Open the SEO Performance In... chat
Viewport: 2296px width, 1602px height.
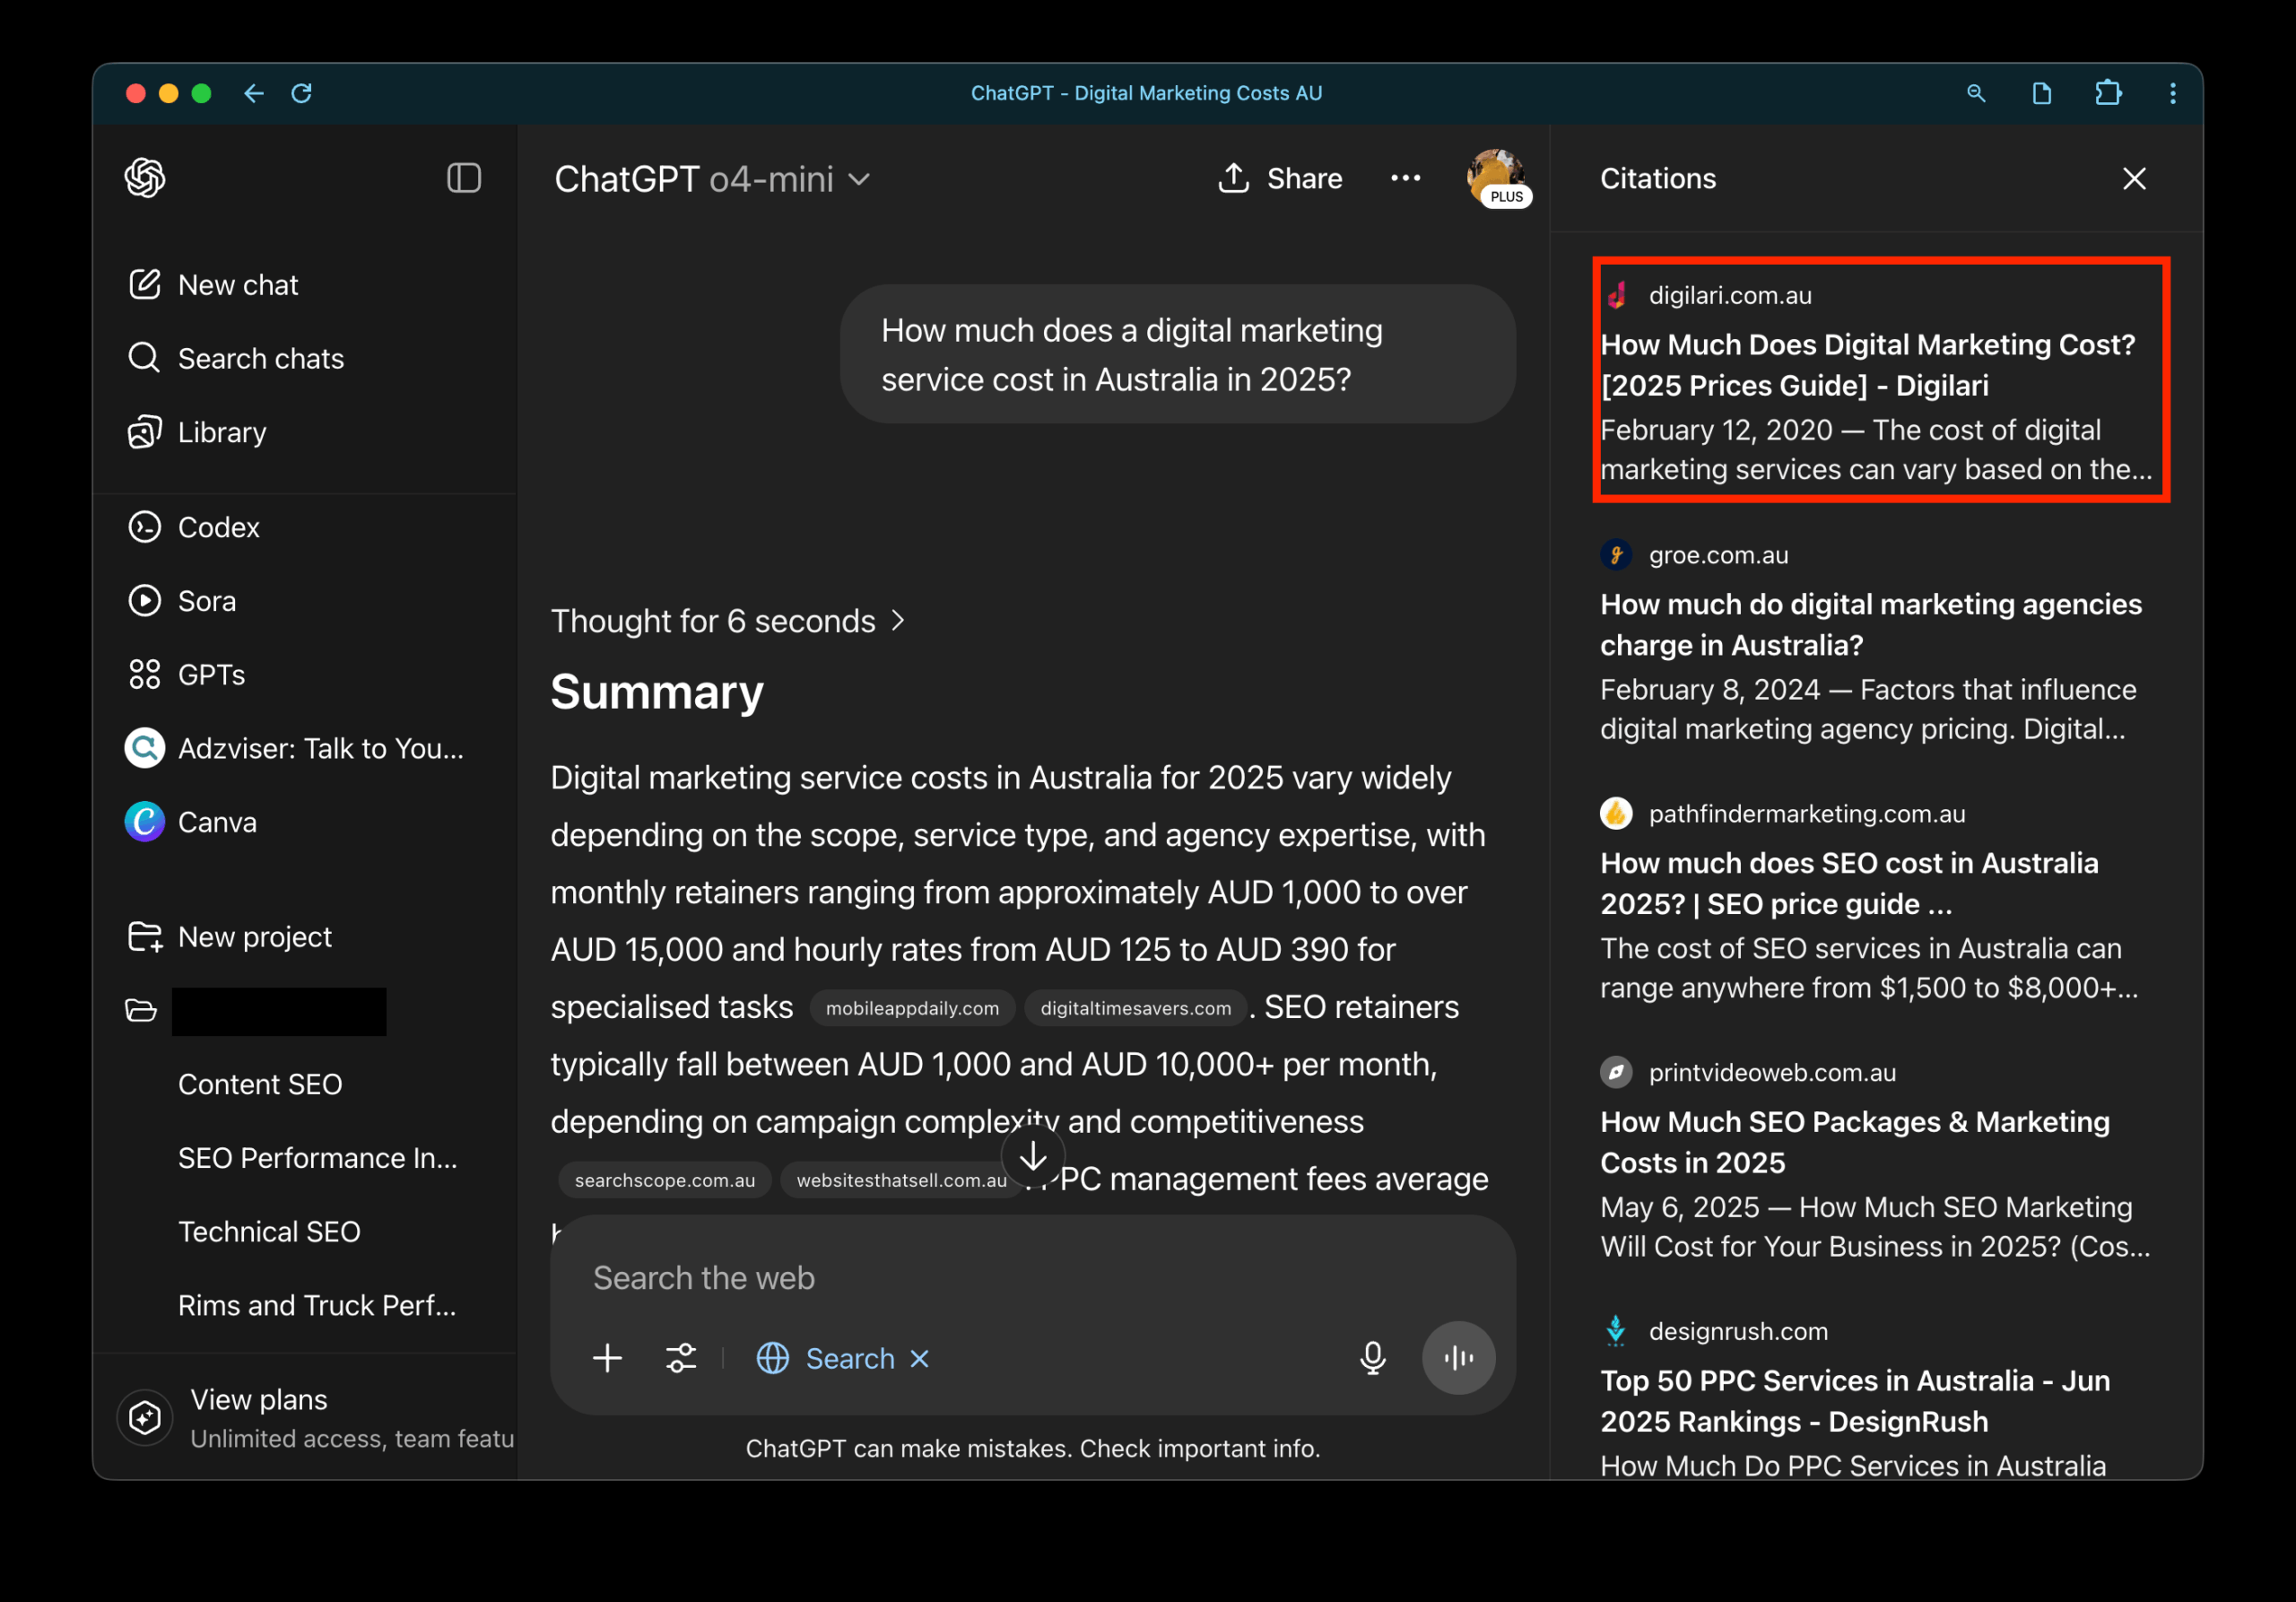click(318, 1158)
